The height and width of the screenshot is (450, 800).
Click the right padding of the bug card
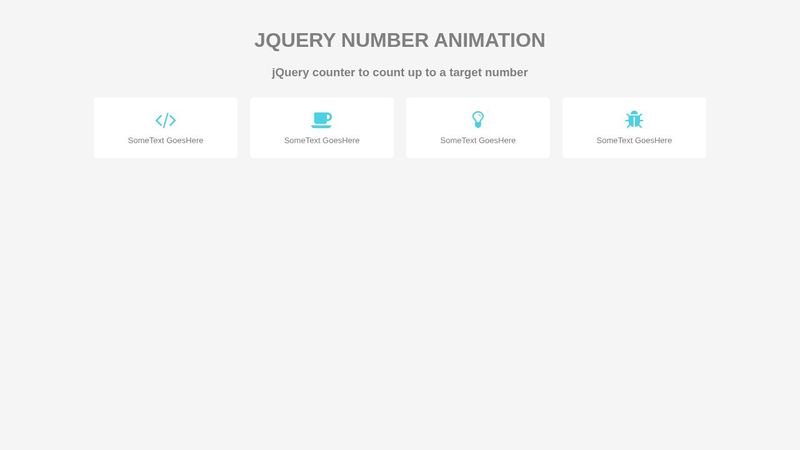coord(694,128)
